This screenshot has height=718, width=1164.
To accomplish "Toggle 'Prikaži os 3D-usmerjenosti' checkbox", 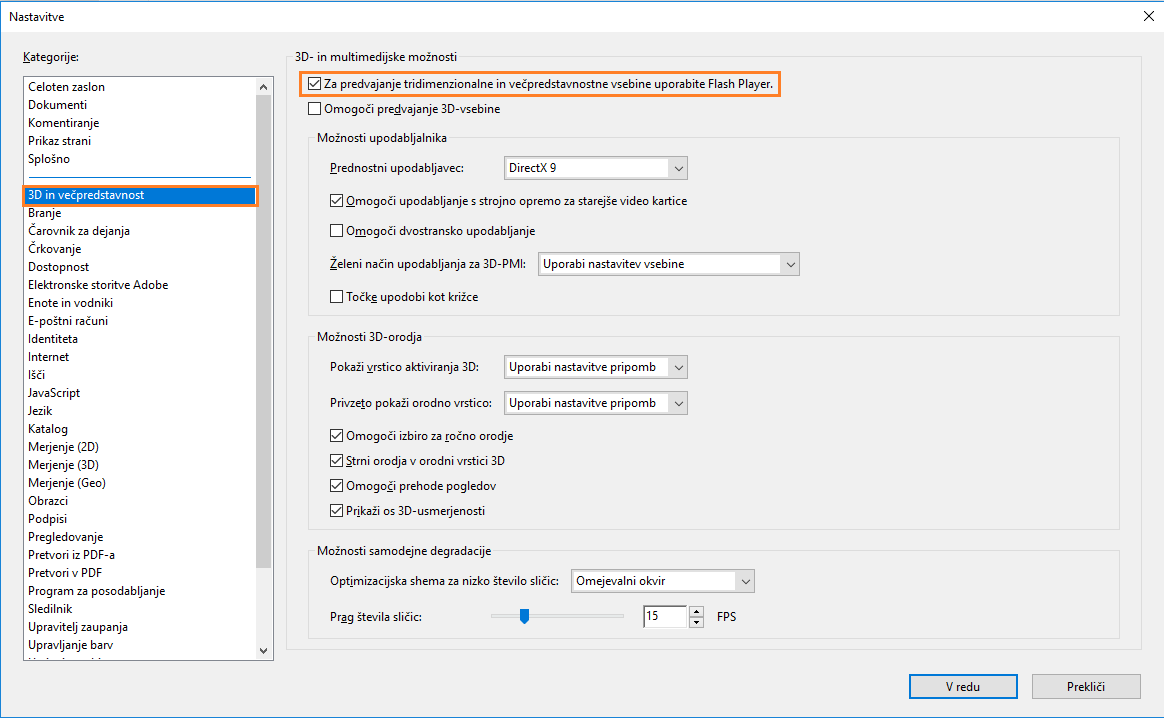I will coord(336,511).
